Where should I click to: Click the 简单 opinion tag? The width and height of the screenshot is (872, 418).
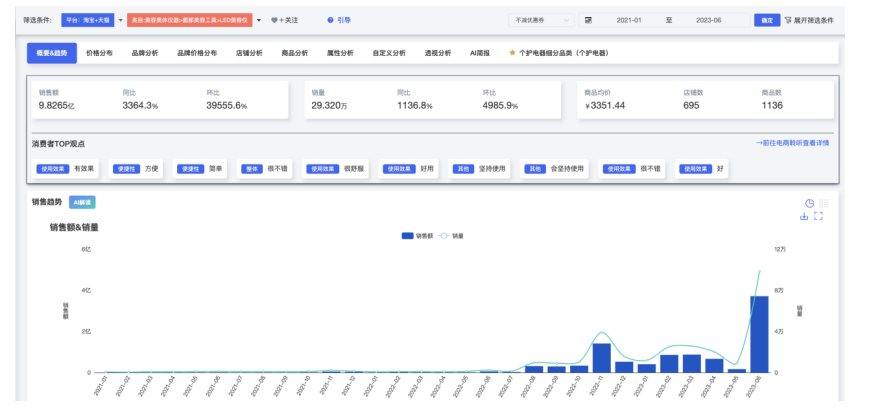tap(200, 169)
